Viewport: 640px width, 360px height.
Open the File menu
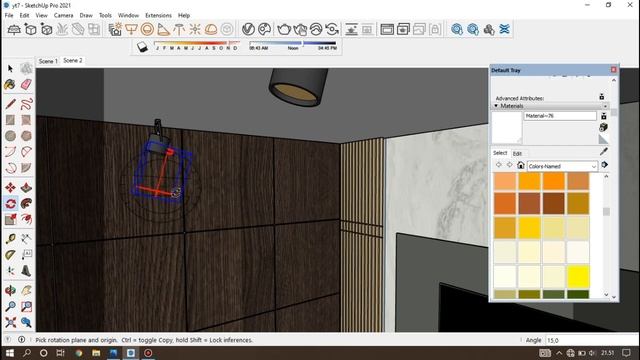9,15
